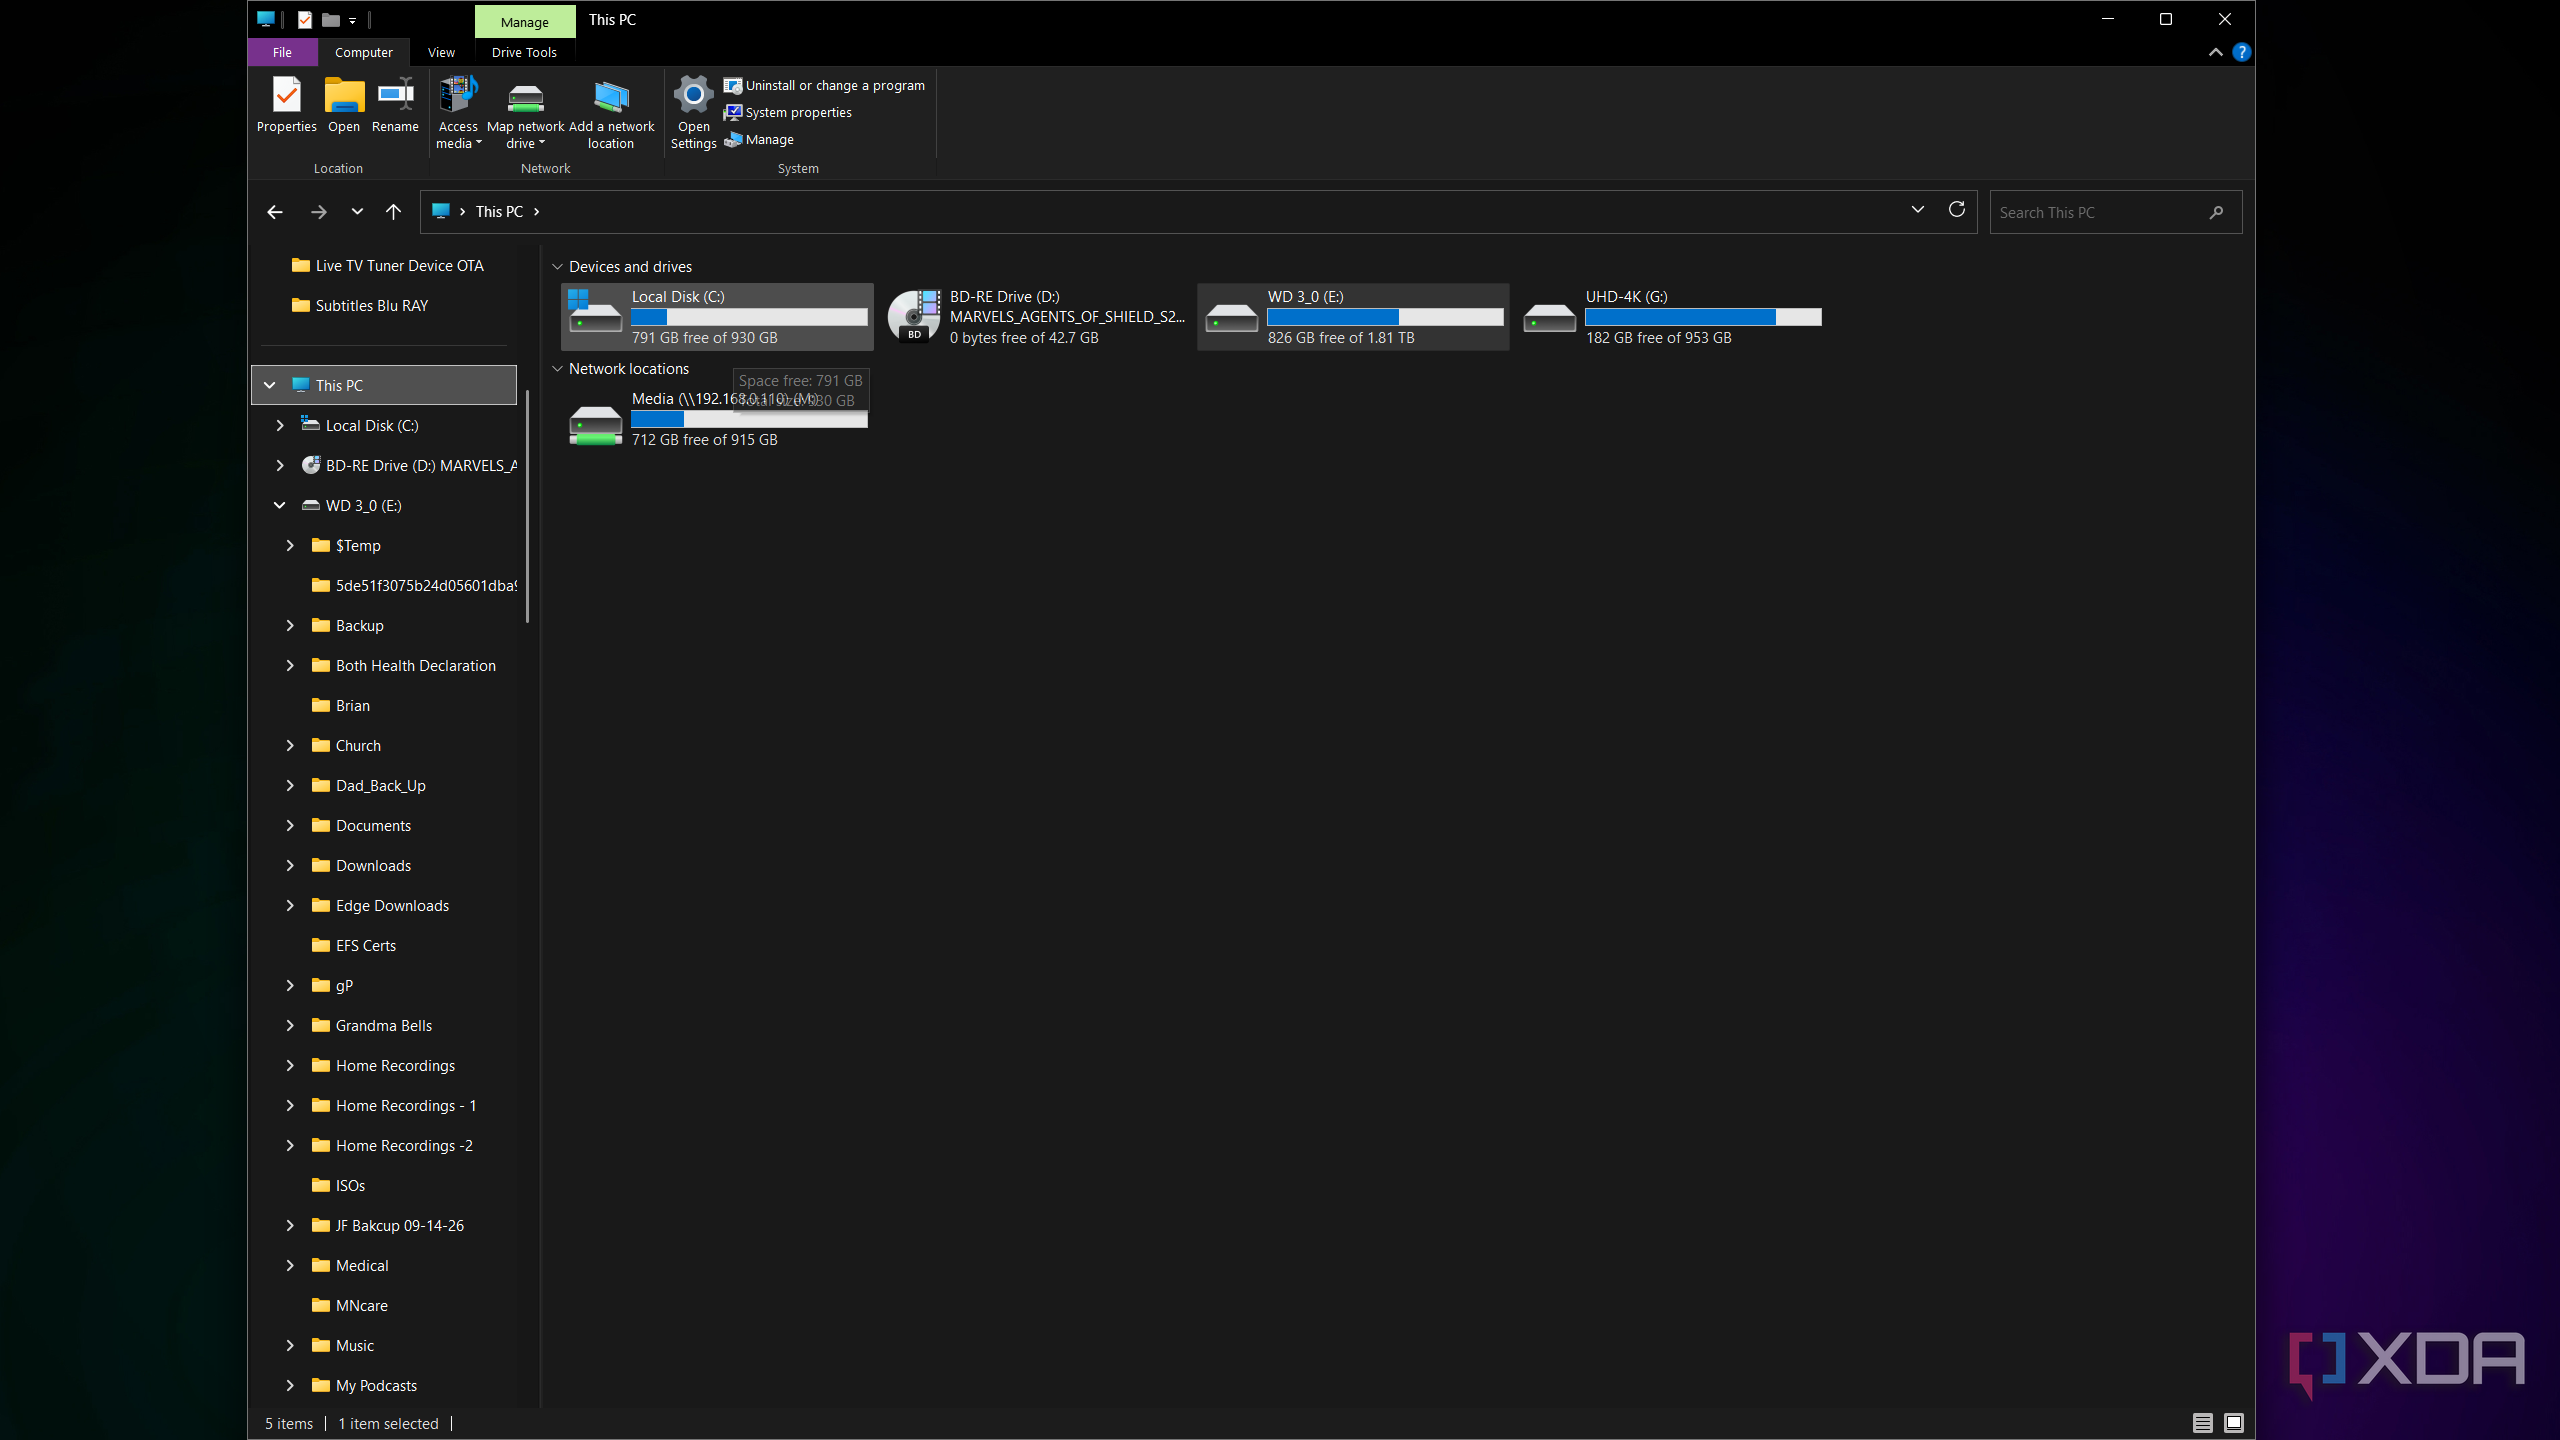Expand the Backup folder node

(x=290, y=625)
